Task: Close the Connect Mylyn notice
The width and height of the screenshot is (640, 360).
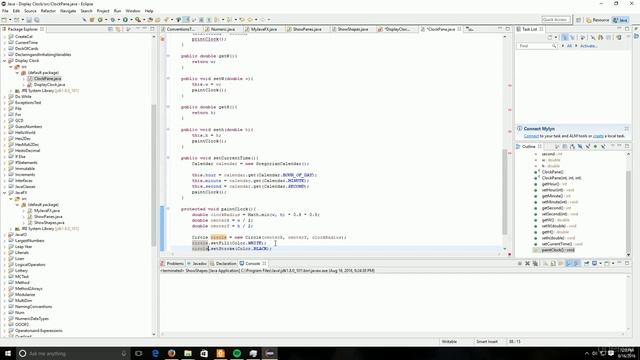Action: pyautogui.click(x=627, y=129)
